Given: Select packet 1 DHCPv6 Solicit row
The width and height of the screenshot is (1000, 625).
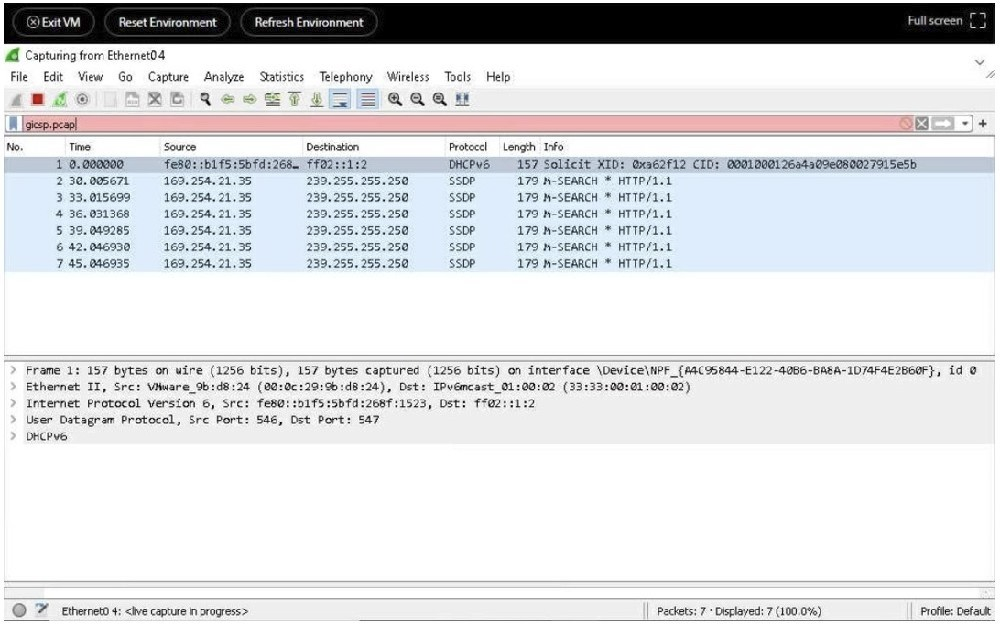Looking at the screenshot, I should [499, 165].
